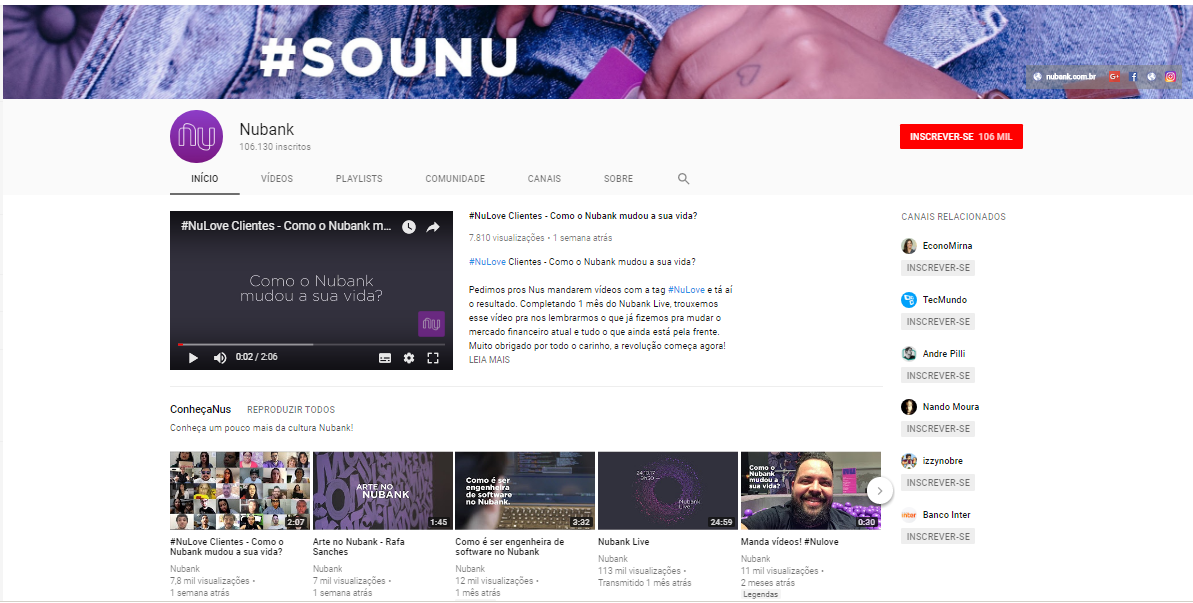Enter fullscreen on the video player
The height and width of the screenshot is (603, 1193).
433,357
